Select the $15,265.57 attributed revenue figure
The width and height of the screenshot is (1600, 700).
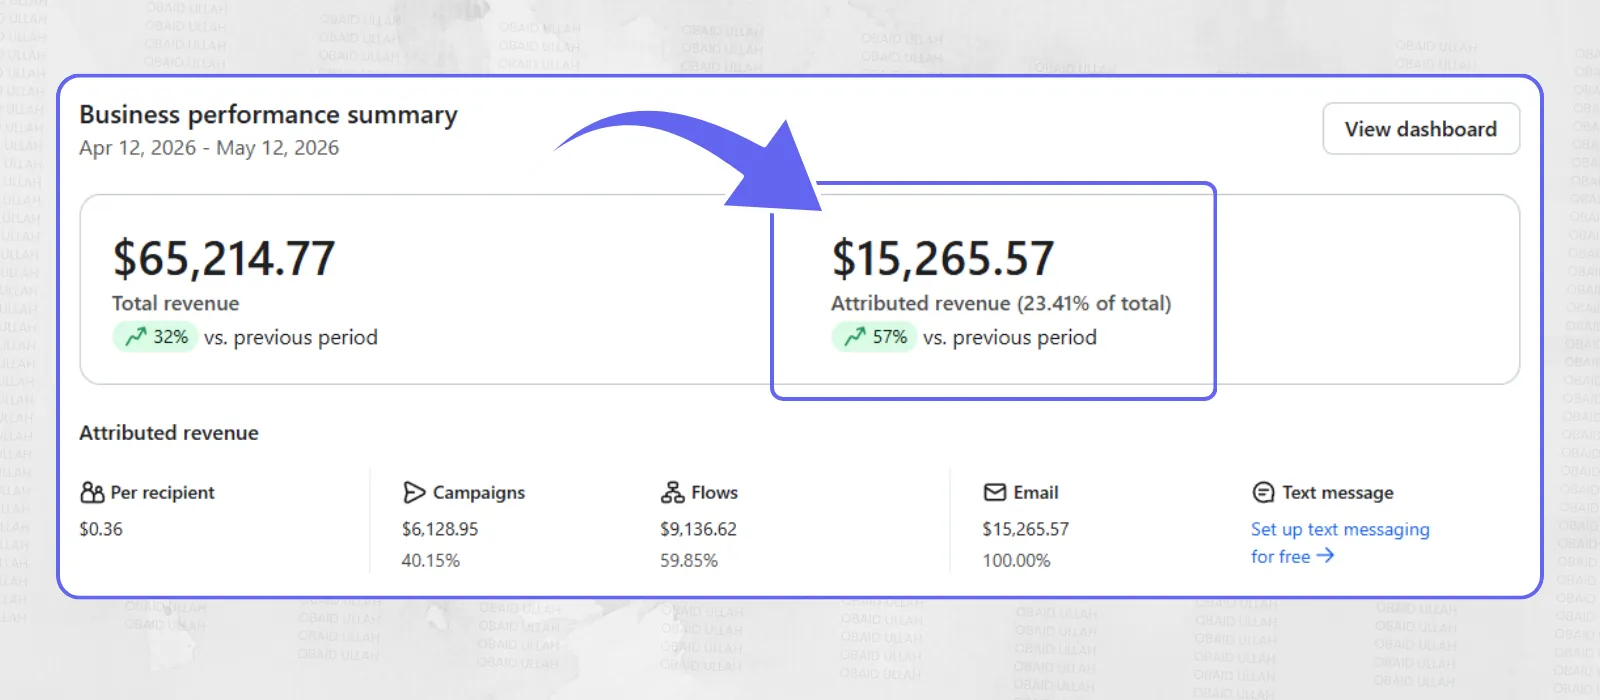(943, 259)
